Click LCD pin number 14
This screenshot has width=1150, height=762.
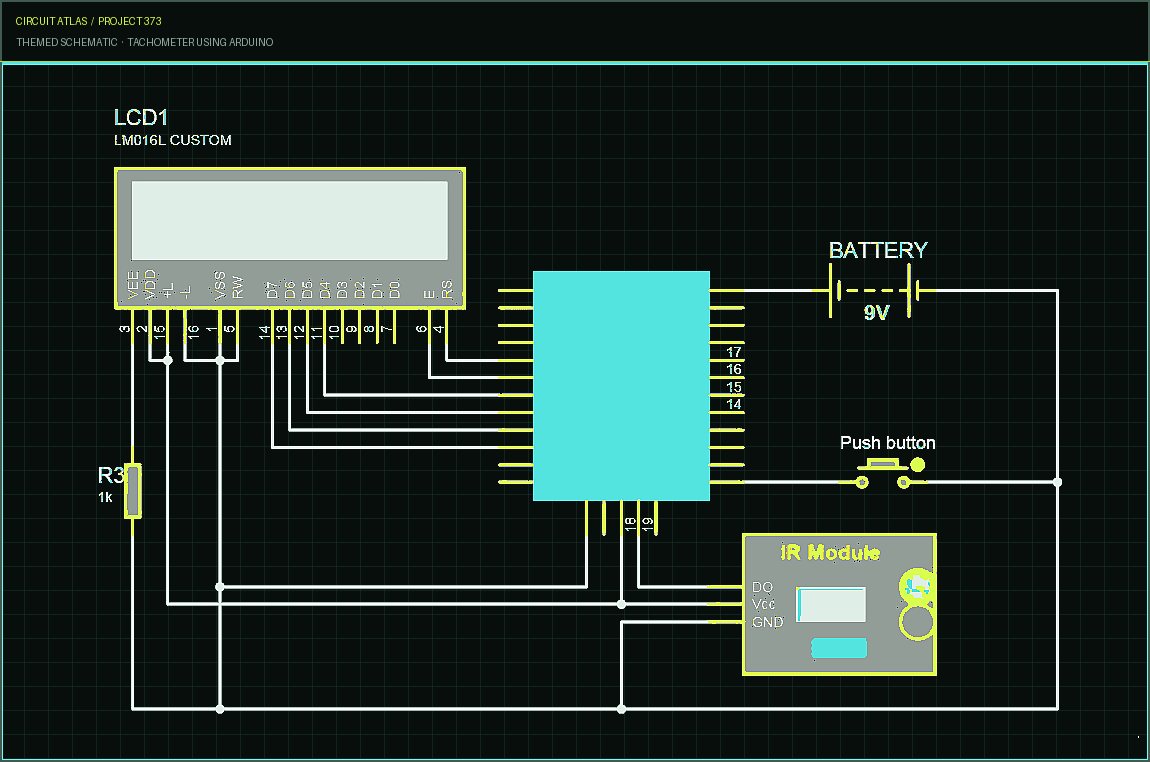point(264,331)
